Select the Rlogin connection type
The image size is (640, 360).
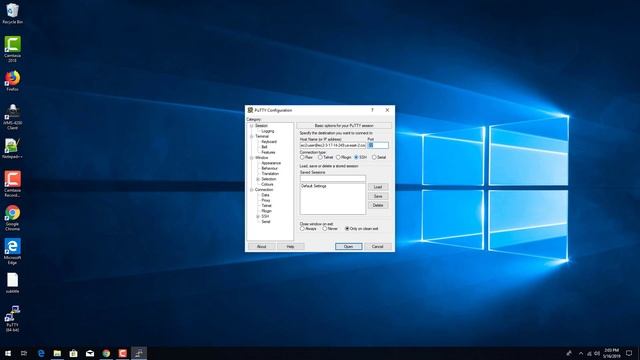tap(338, 157)
